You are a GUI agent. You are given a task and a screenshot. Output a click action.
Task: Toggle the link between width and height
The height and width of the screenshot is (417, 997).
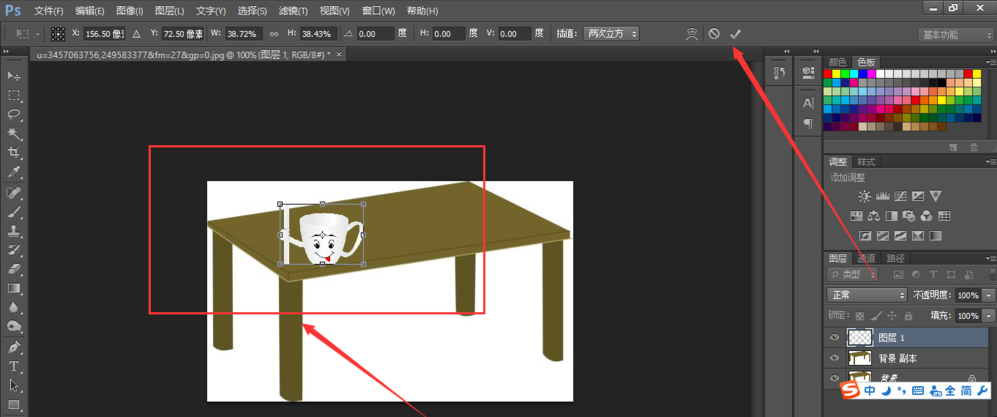click(x=274, y=33)
